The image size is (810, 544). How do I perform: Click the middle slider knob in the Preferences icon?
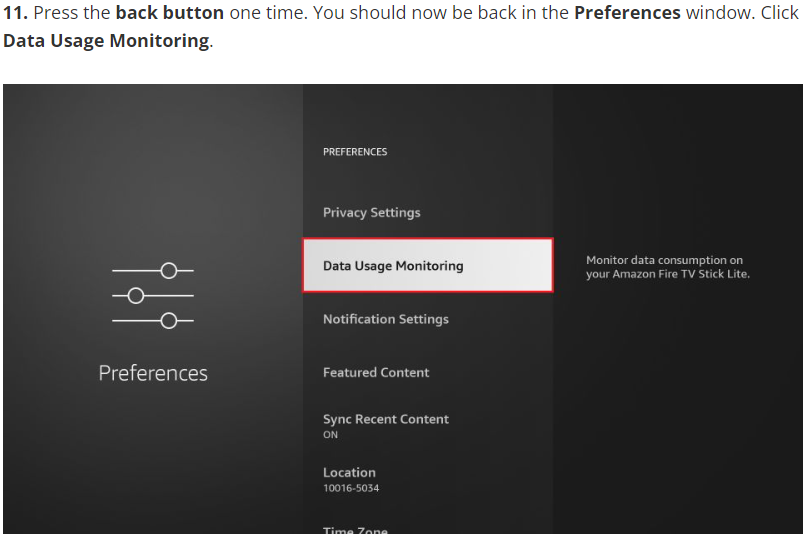[x=136, y=296]
